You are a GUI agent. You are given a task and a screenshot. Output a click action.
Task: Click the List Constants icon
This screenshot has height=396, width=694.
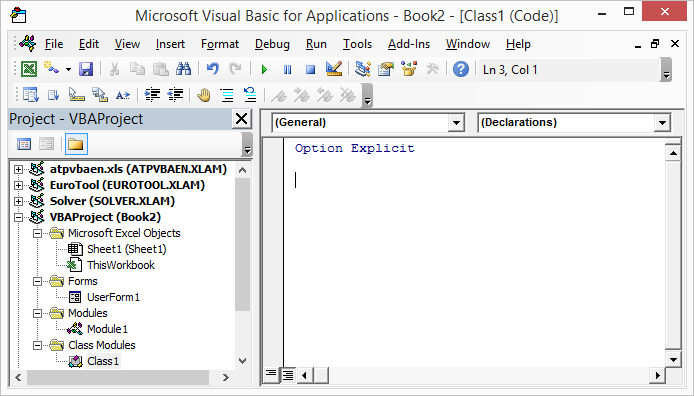pos(54,95)
